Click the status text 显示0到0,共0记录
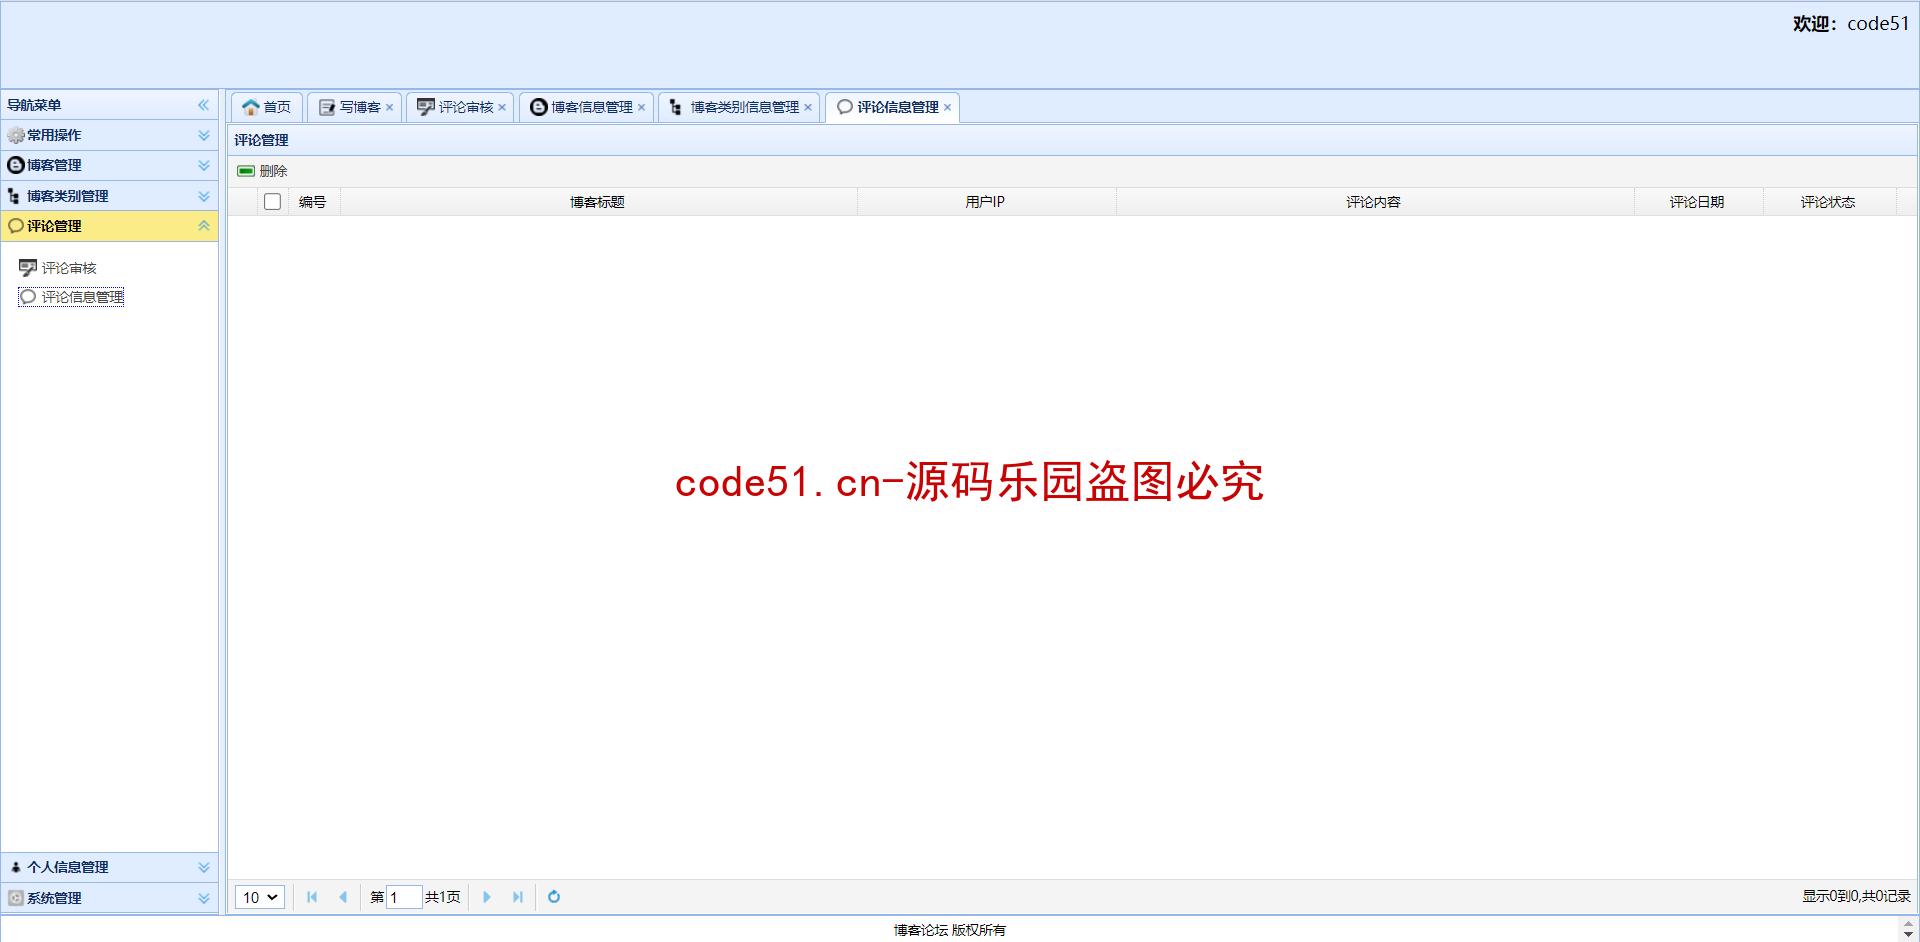 [x=1856, y=897]
